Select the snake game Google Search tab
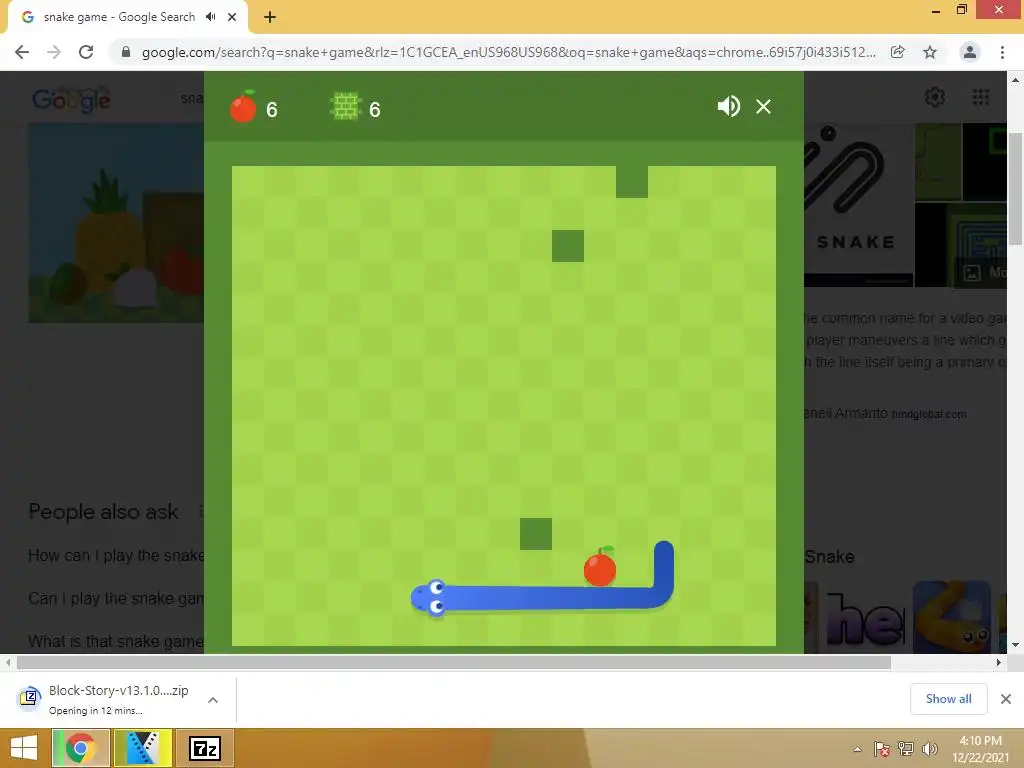1024x768 pixels. coord(127,18)
